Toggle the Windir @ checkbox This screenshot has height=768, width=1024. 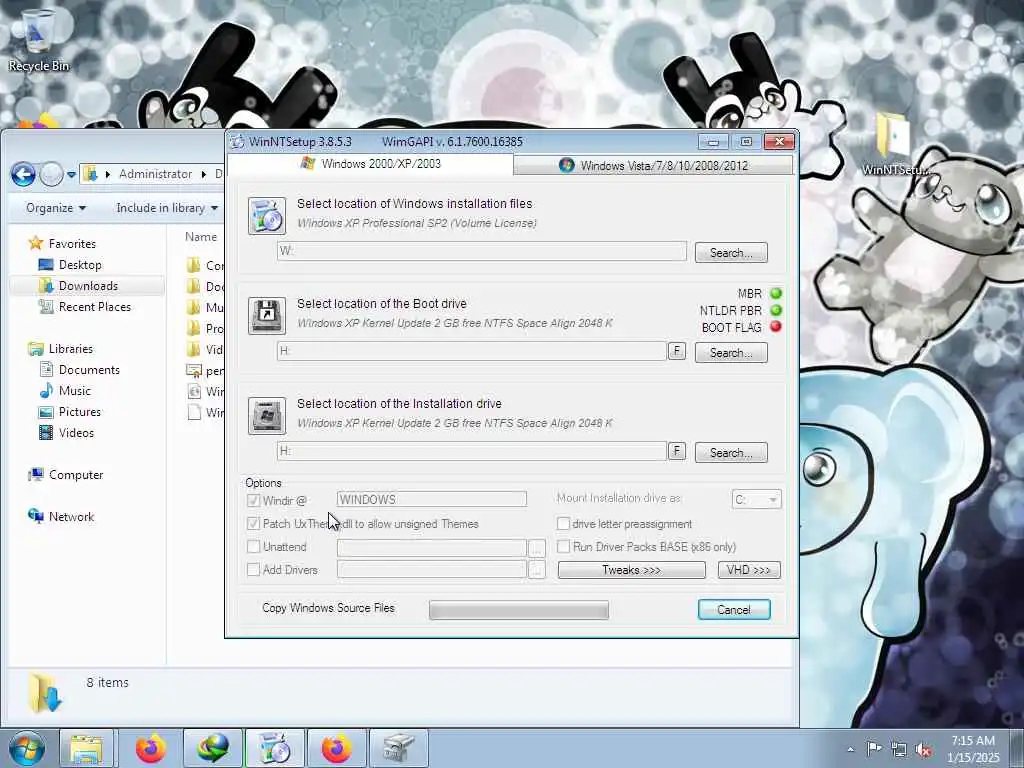(x=253, y=501)
